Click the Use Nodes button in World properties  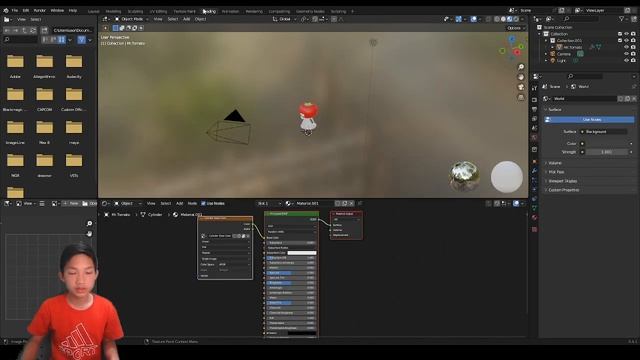coord(589,120)
